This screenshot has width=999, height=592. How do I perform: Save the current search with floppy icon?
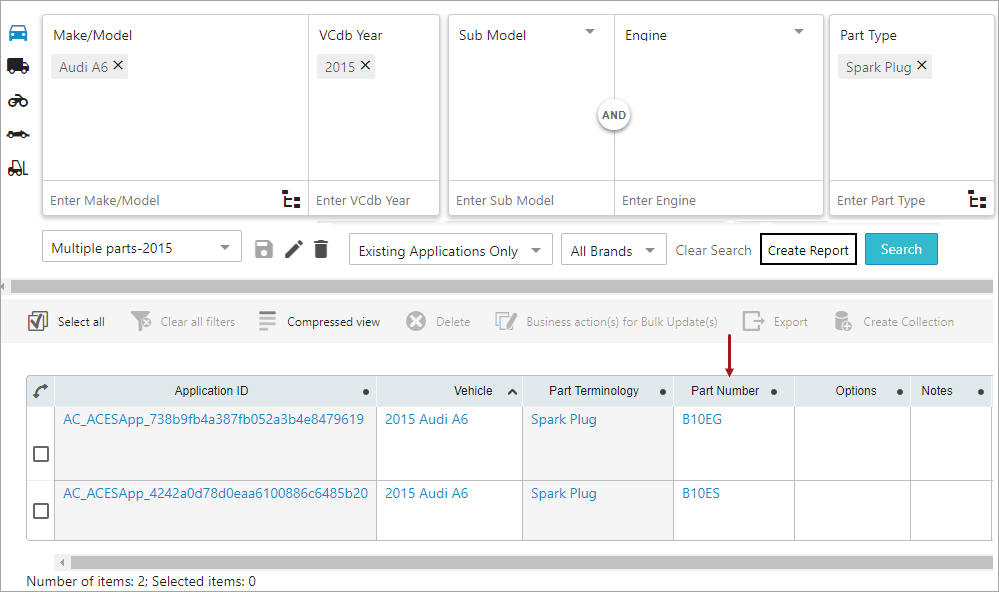pyautogui.click(x=264, y=249)
